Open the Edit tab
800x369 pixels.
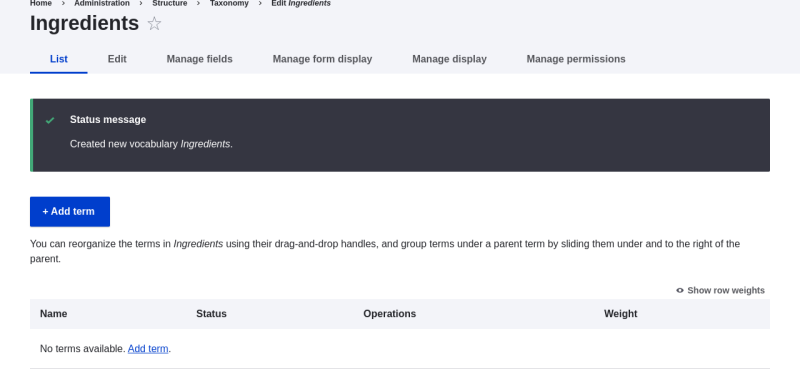click(117, 59)
